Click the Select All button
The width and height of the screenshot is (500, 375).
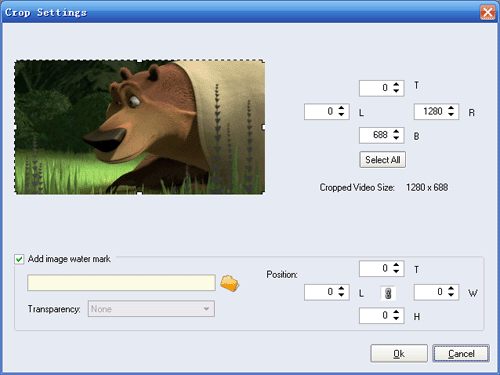(x=383, y=160)
